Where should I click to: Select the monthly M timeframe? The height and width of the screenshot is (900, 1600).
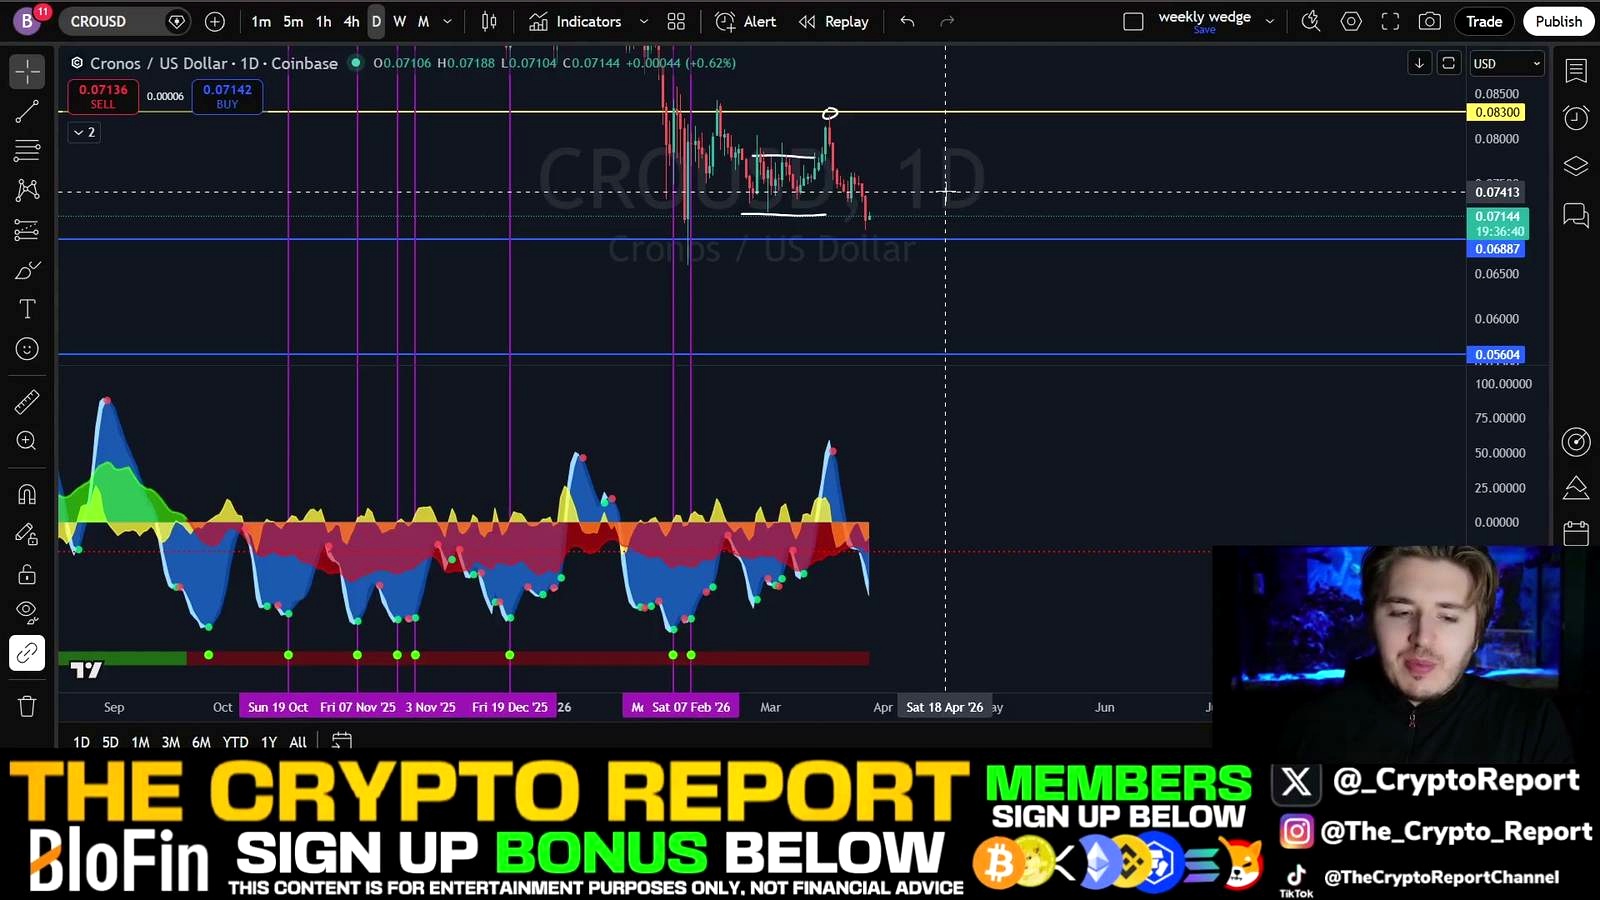pos(423,21)
